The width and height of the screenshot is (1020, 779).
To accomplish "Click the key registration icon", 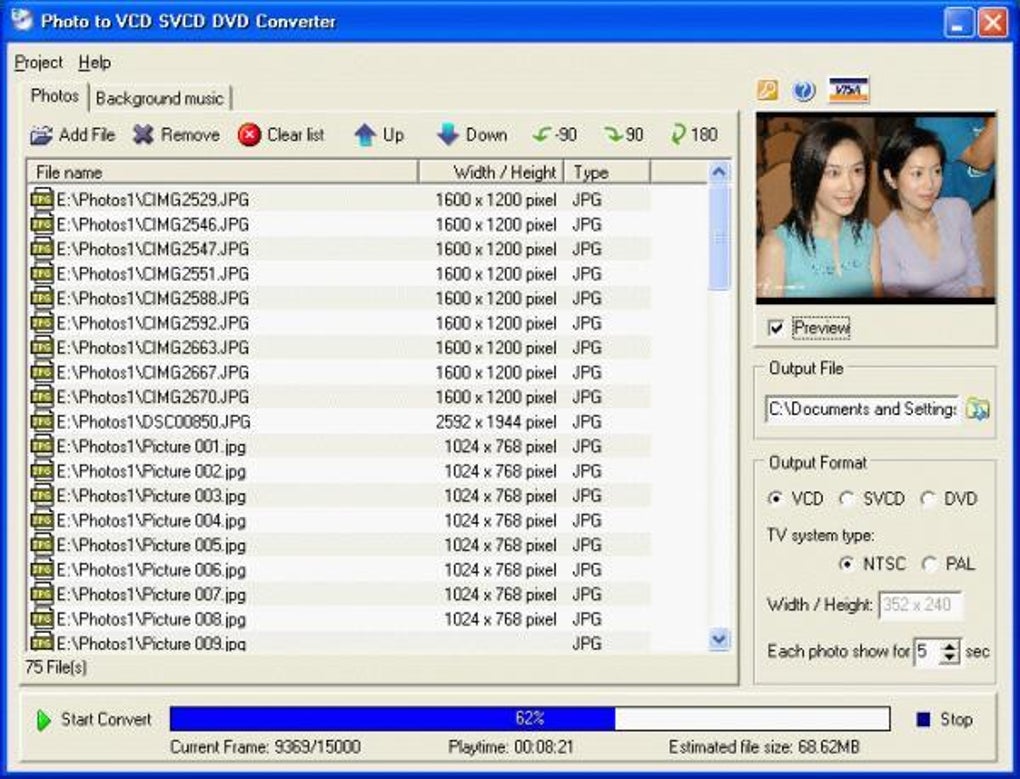I will [767, 91].
